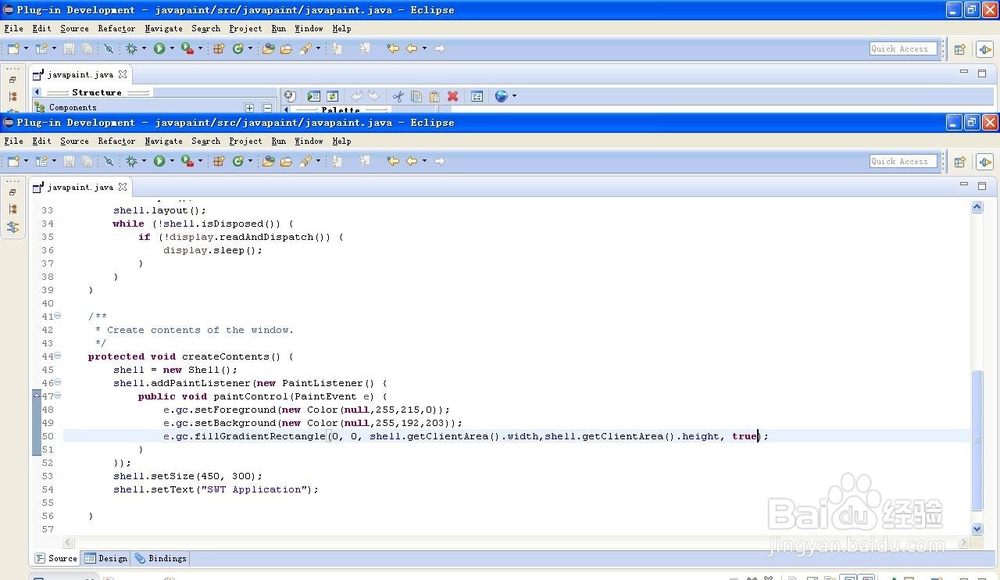Click New Java Package icon in front window
Screen dimensions: 1000x580
tap(219, 161)
